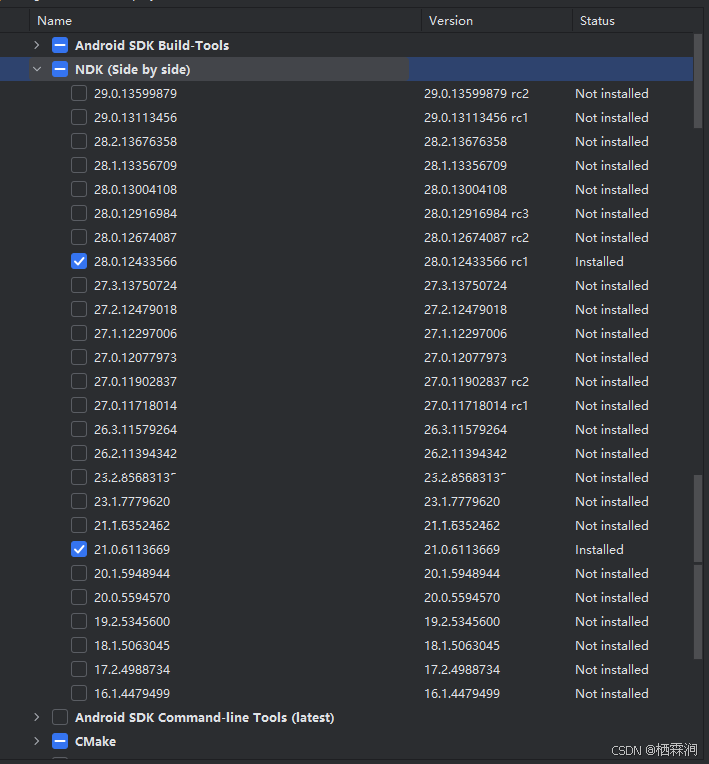Toggle Android SDK Build-Tools group checkbox
709x764 pixels.
(60, 45)
